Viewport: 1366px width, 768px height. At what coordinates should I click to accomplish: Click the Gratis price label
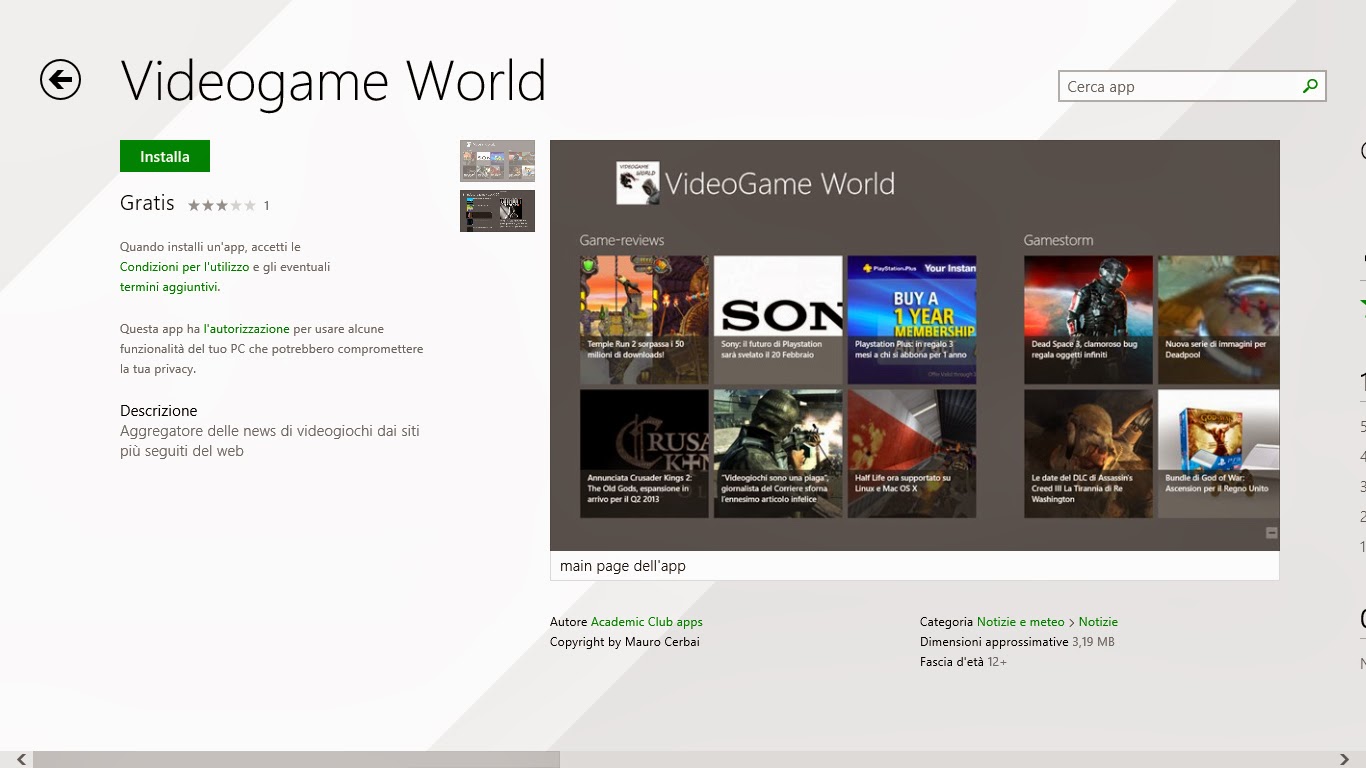point(147,203)
